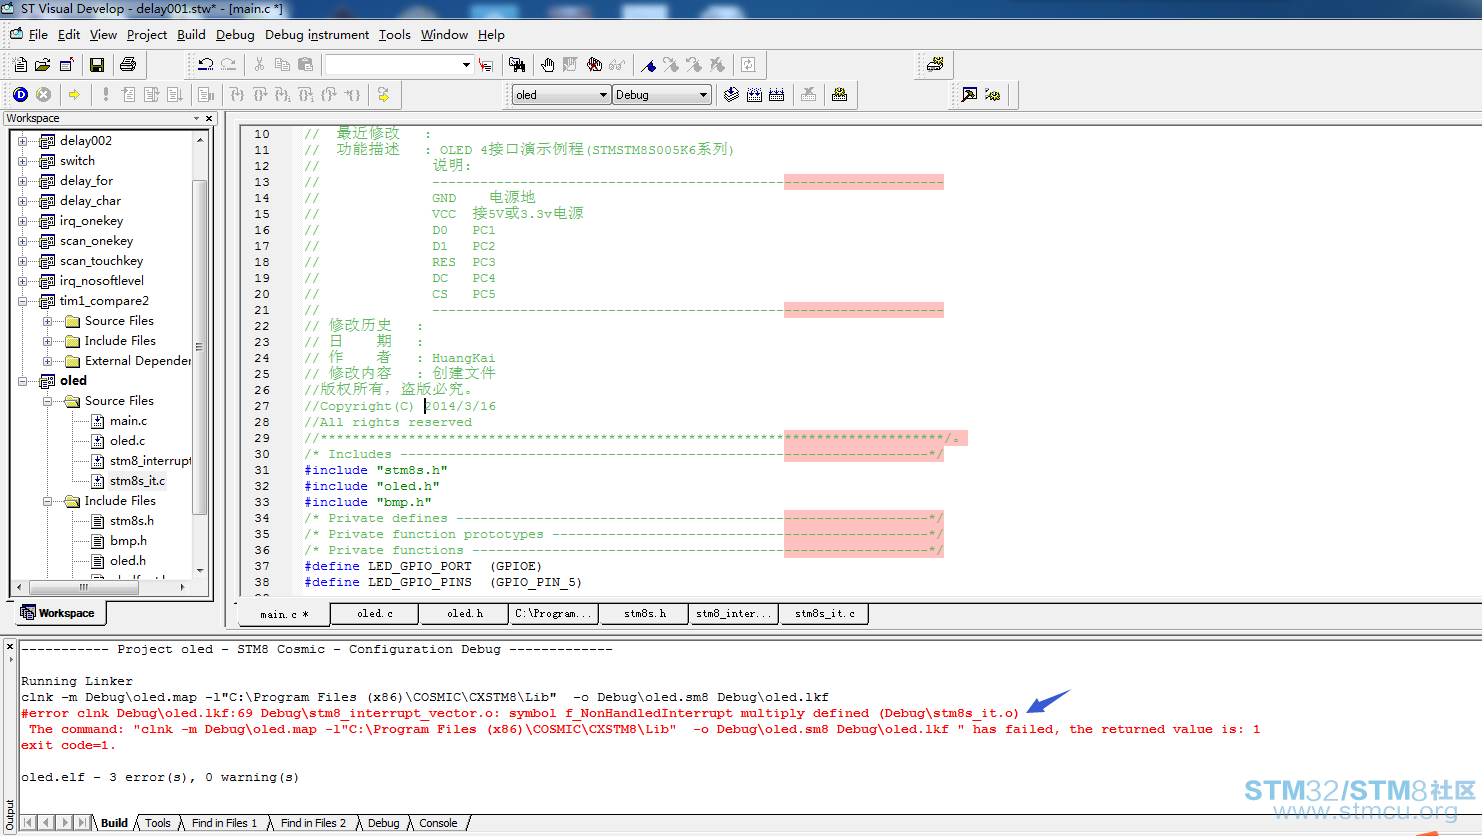Stop debugging with the grey X icon
The width and height of the screenshot is (1482, 836).
pos(43,94)
